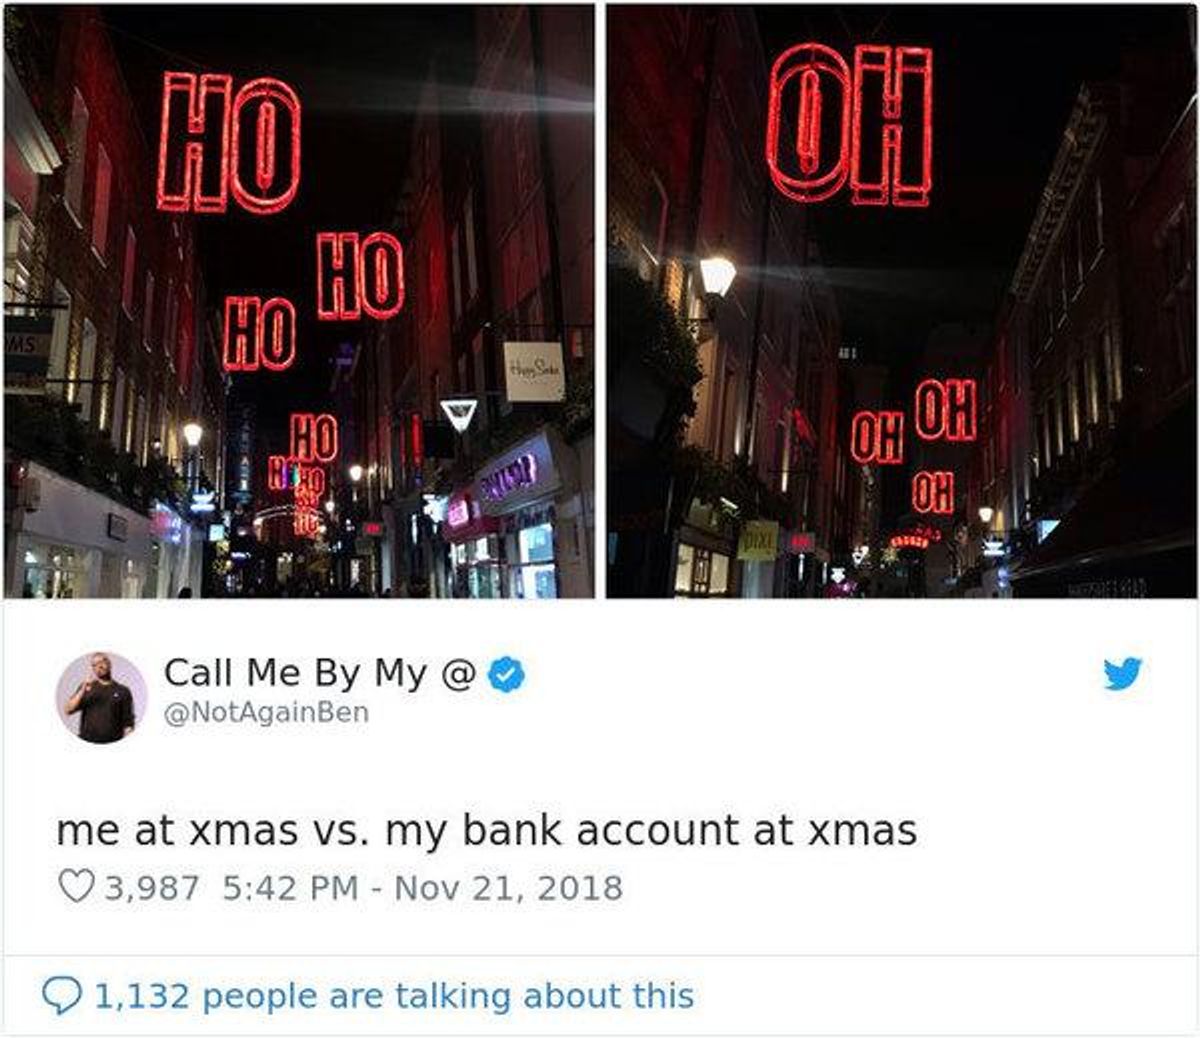Open the left HO HO lights photo

[x=298, y=301]
